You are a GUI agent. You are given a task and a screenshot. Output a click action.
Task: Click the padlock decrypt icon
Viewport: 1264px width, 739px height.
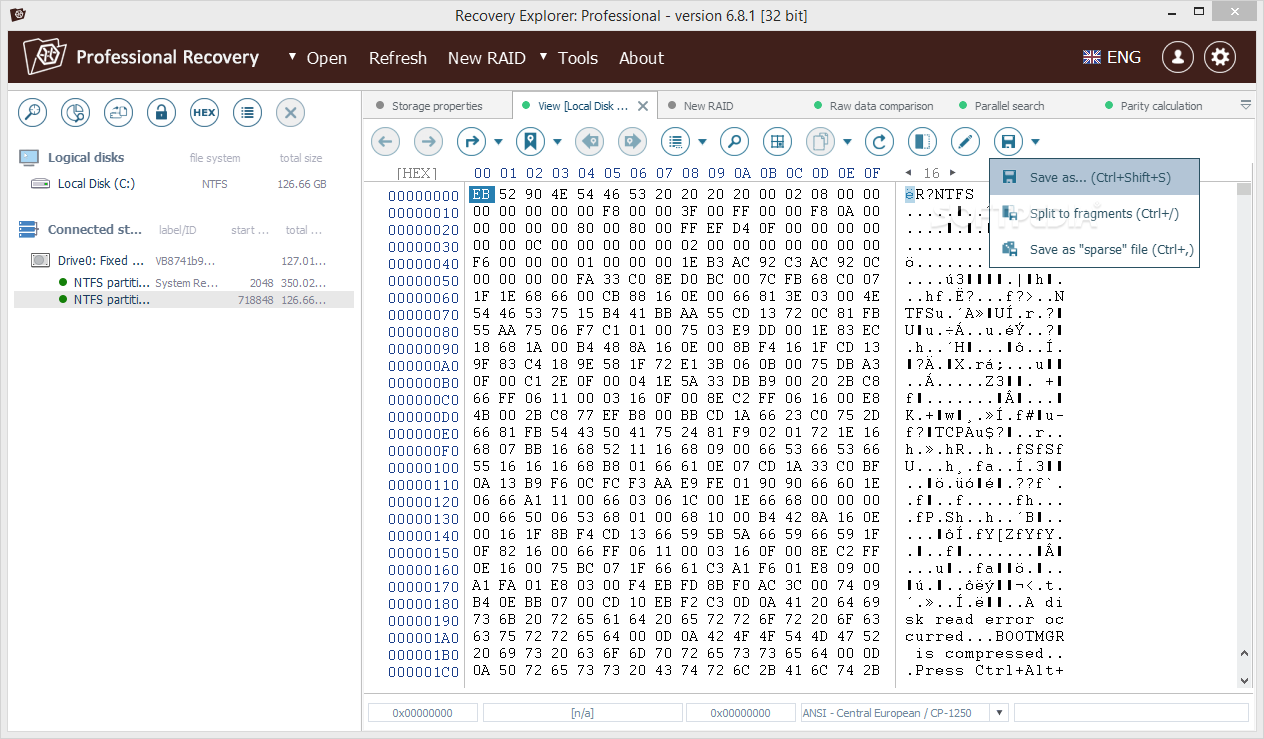161,113
